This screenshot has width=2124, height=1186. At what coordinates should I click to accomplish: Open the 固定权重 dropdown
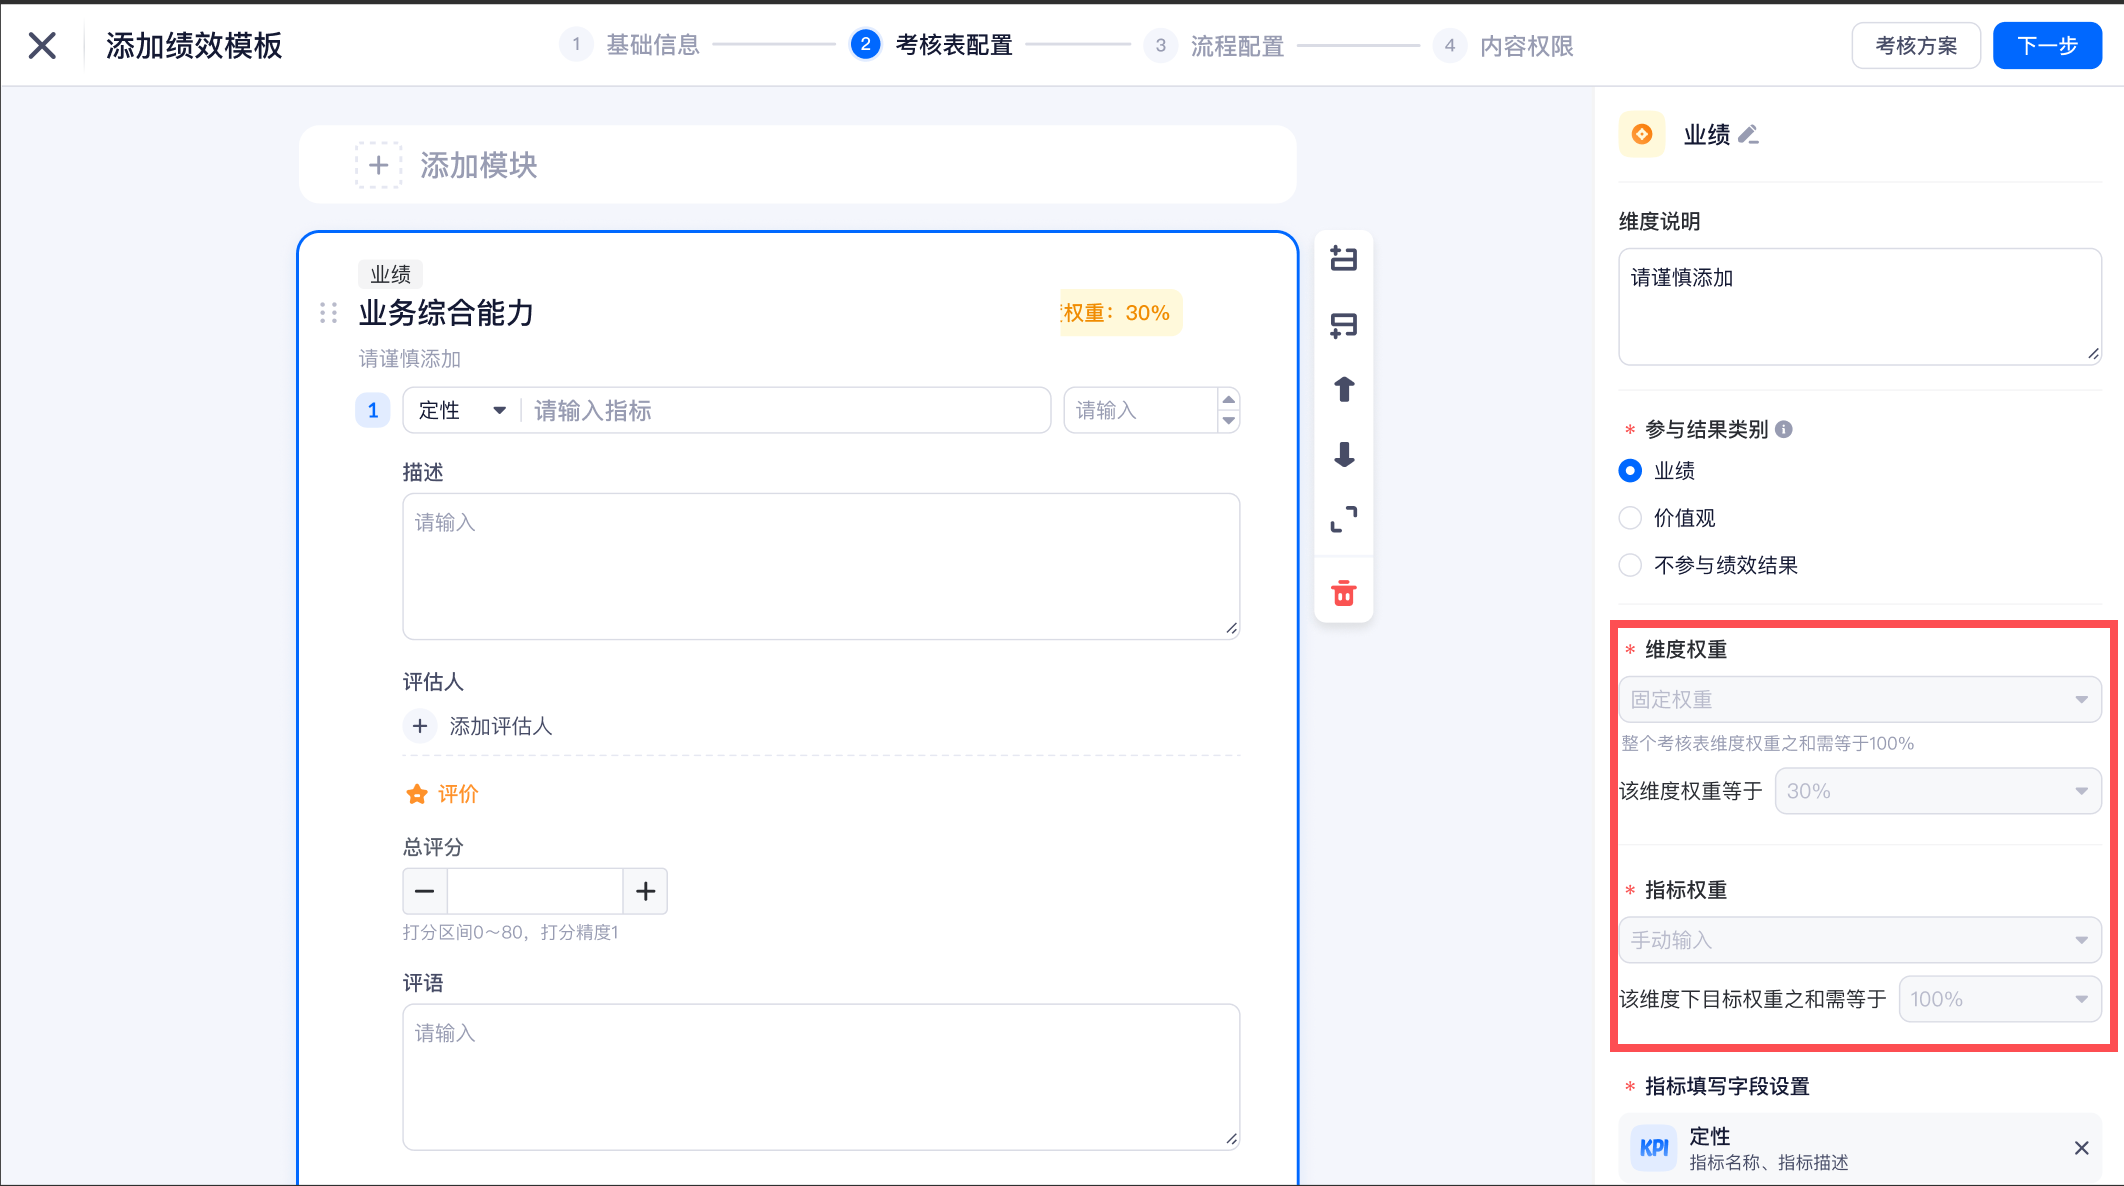1859,700
